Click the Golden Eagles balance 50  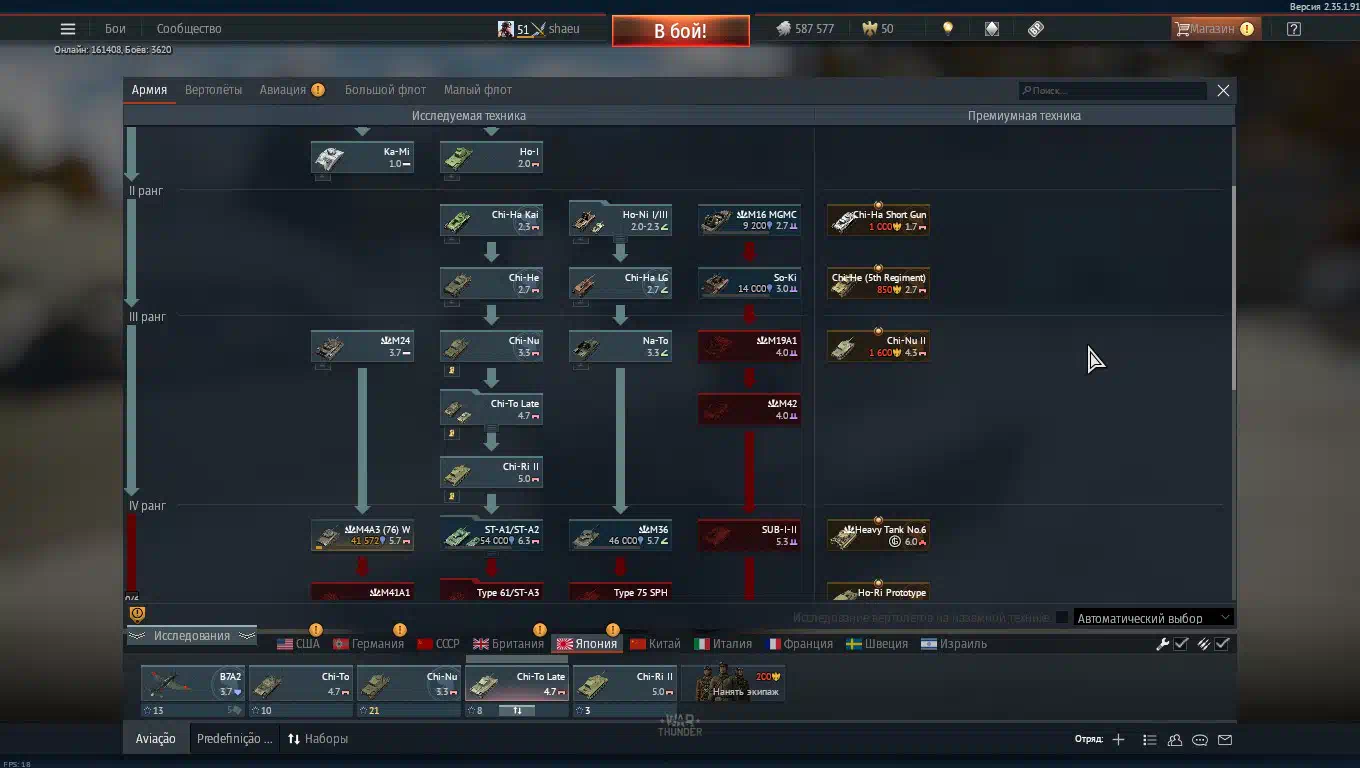click(878, 29)
